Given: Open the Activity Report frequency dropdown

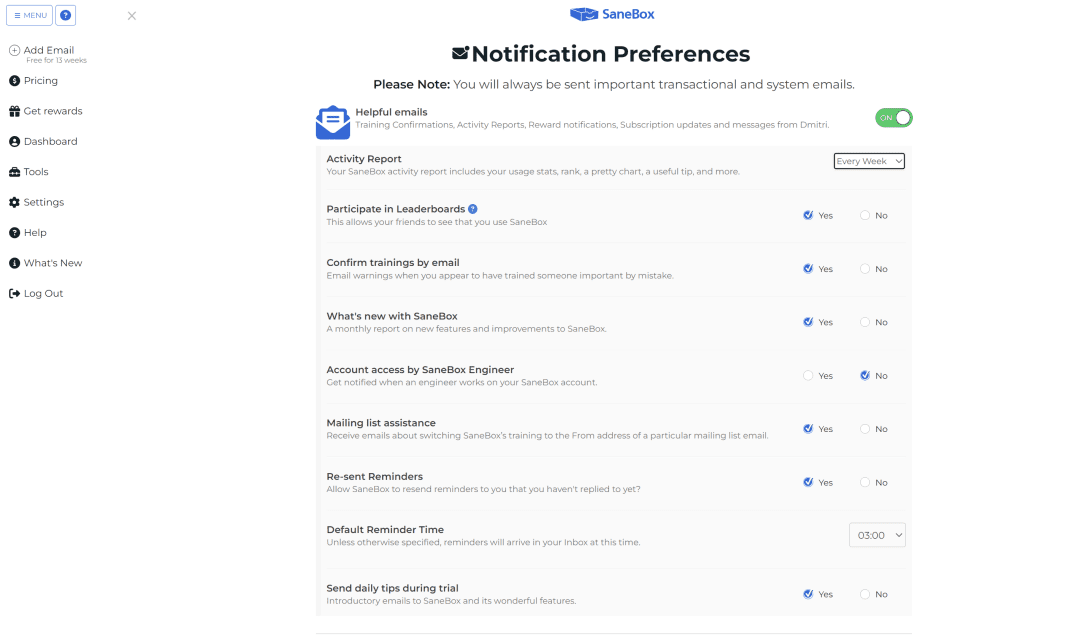Looking at the screenshot, I should (868, 160).
